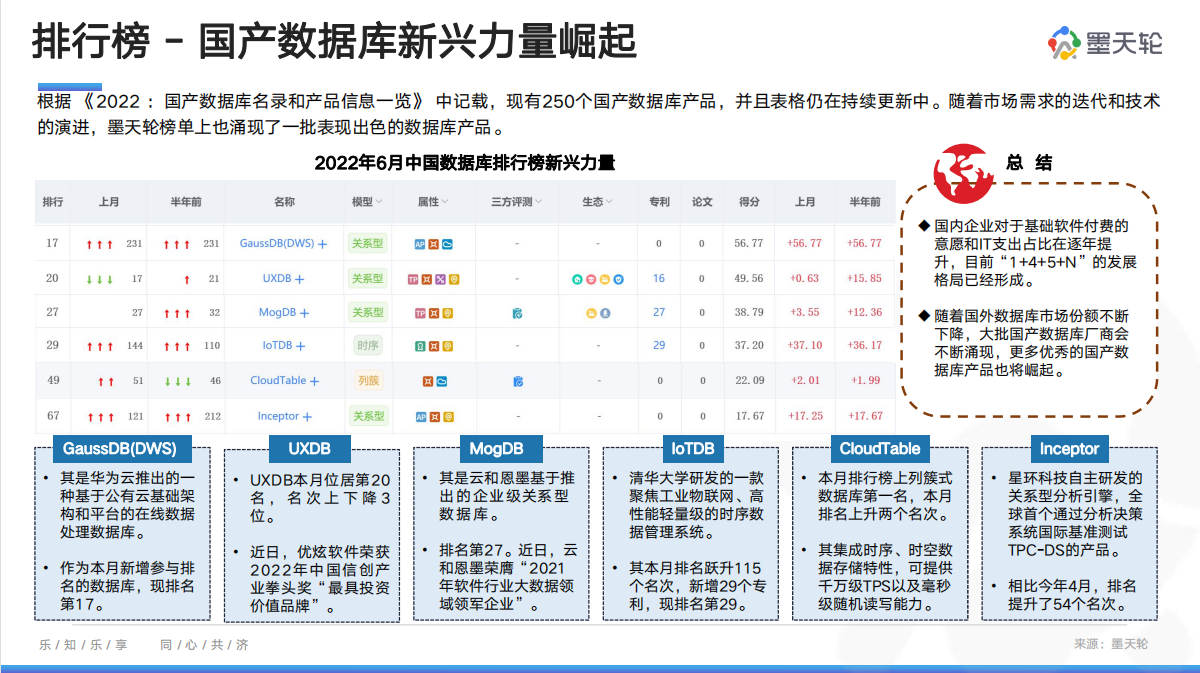Click the 专利 column header
This screenshot has width=1200, height=673.
click(659, 201)
